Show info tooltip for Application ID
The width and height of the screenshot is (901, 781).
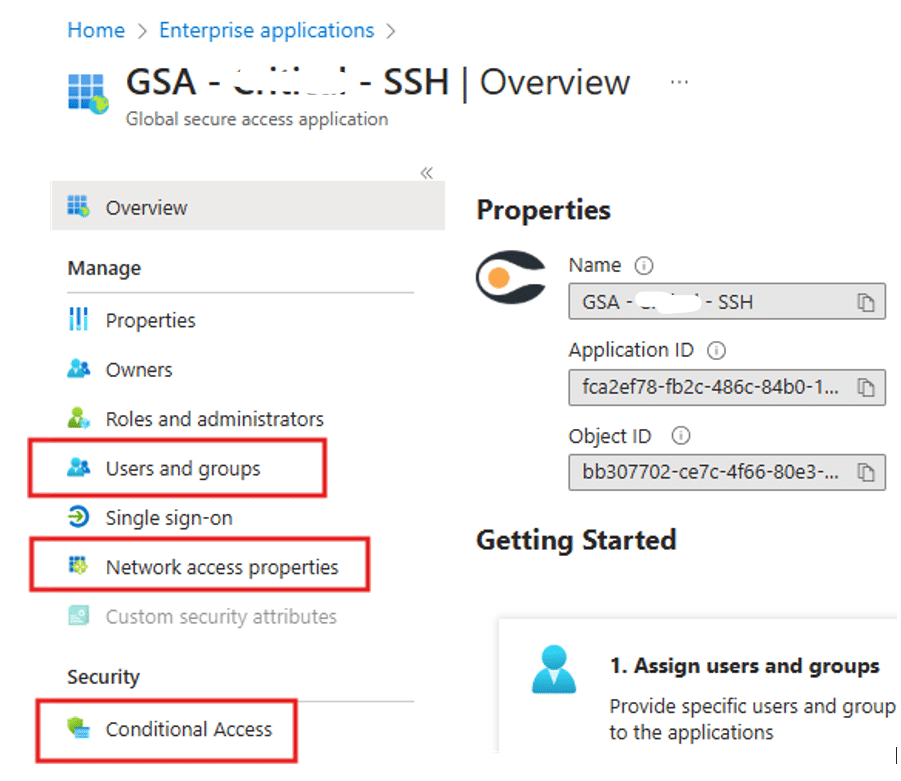tap(716, 350)
